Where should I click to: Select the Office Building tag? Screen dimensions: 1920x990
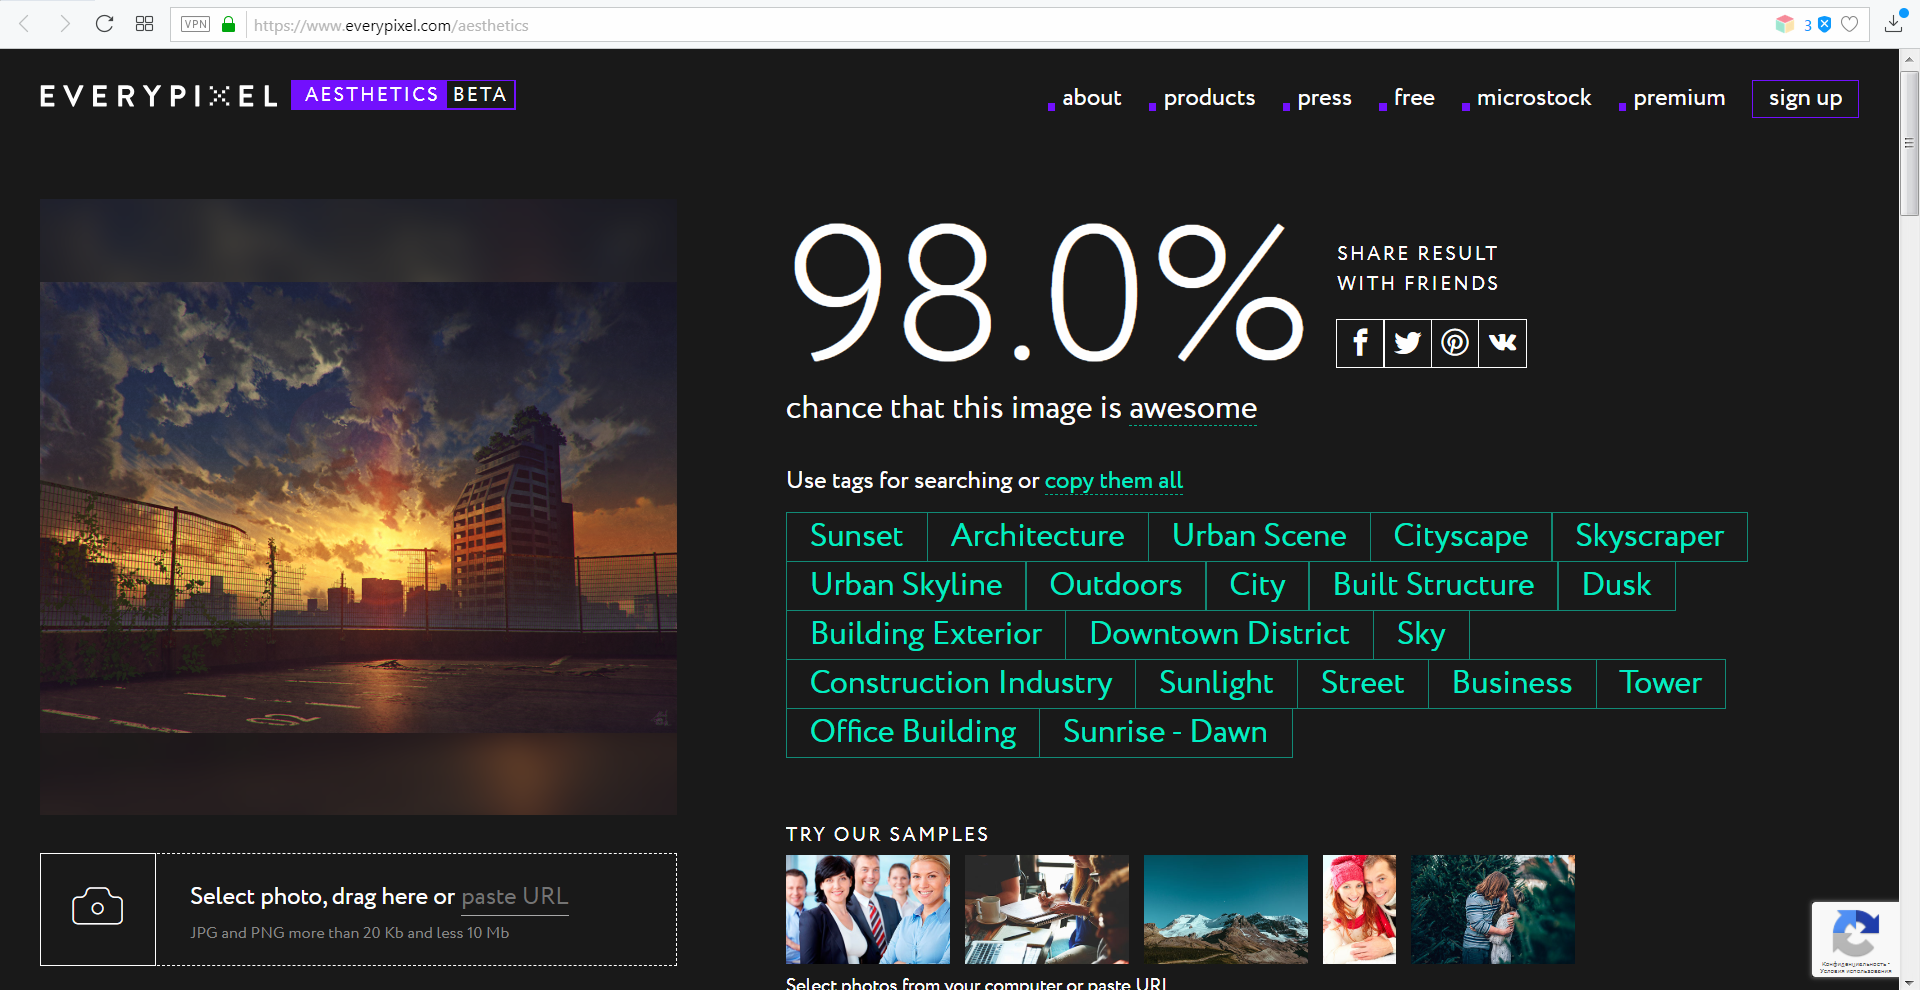tap(913, 733)
